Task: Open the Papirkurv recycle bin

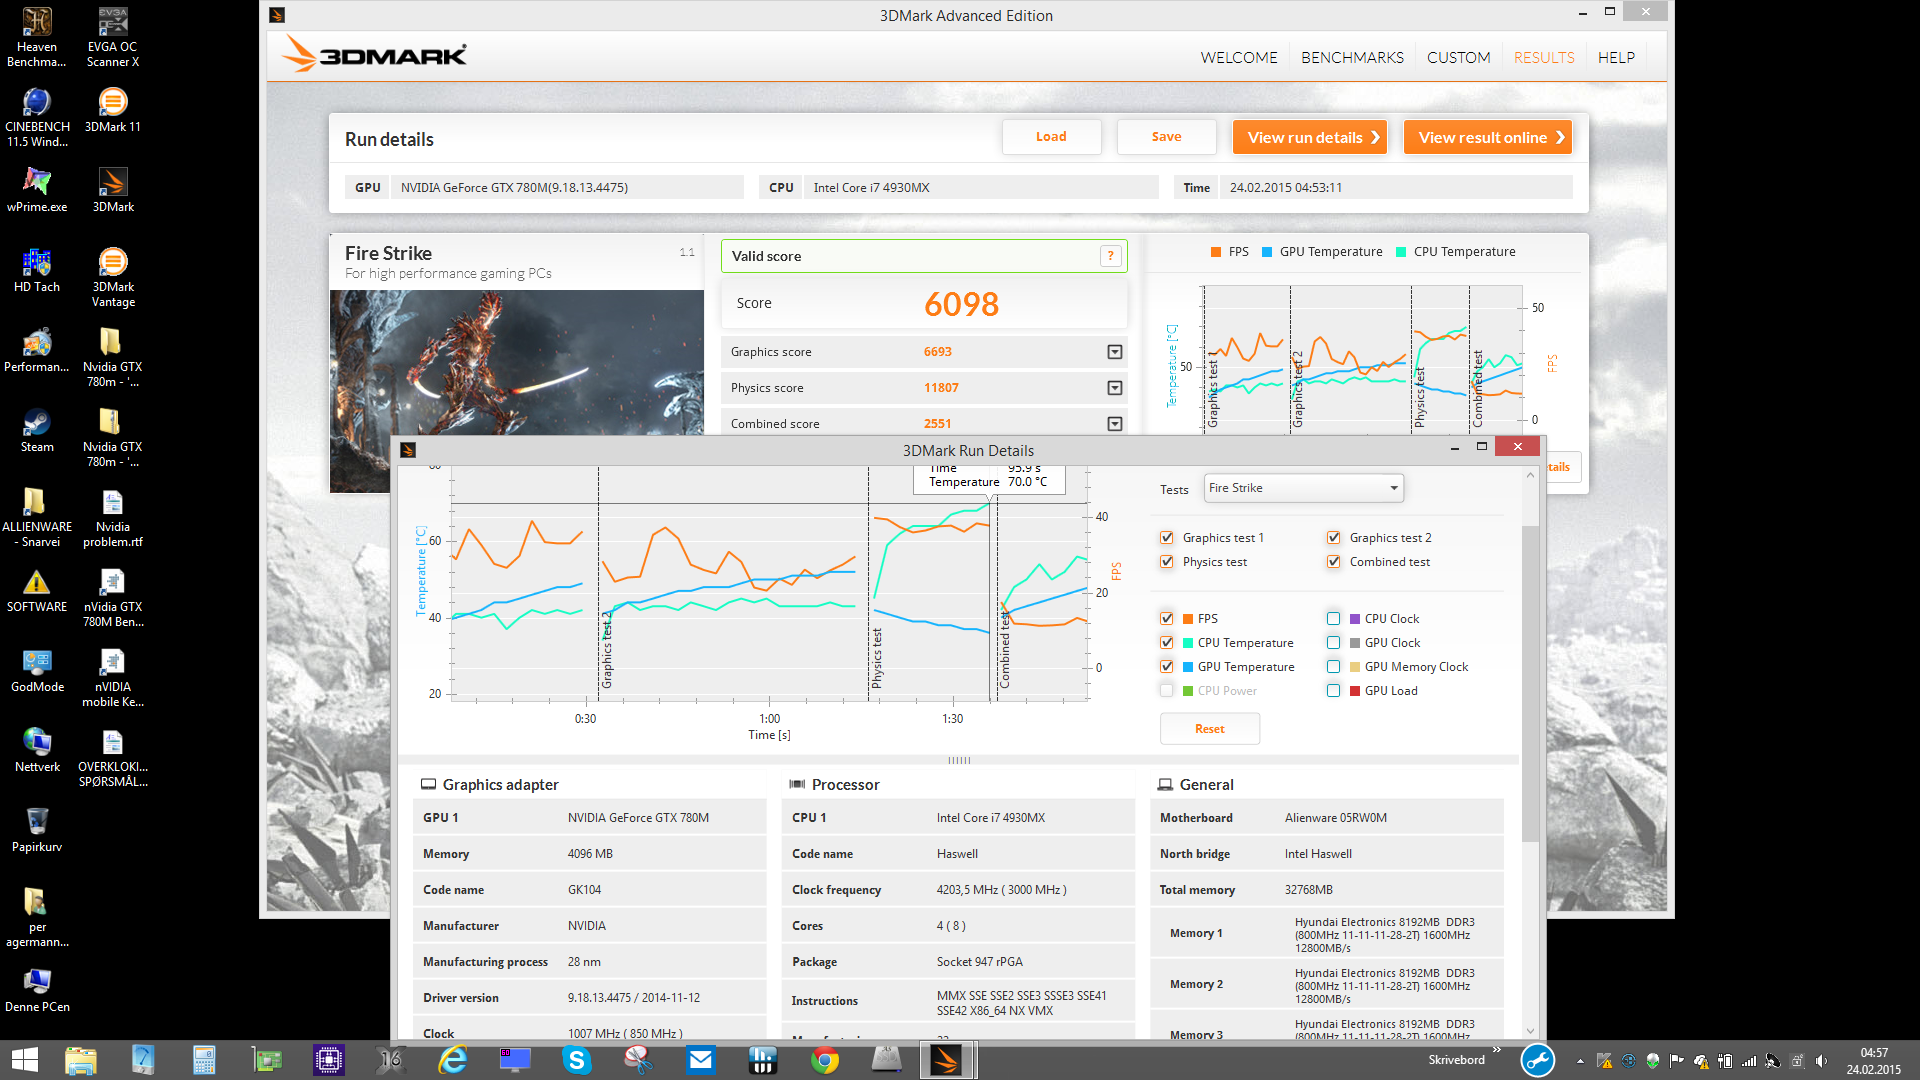Action: click(x=37, y=830)
